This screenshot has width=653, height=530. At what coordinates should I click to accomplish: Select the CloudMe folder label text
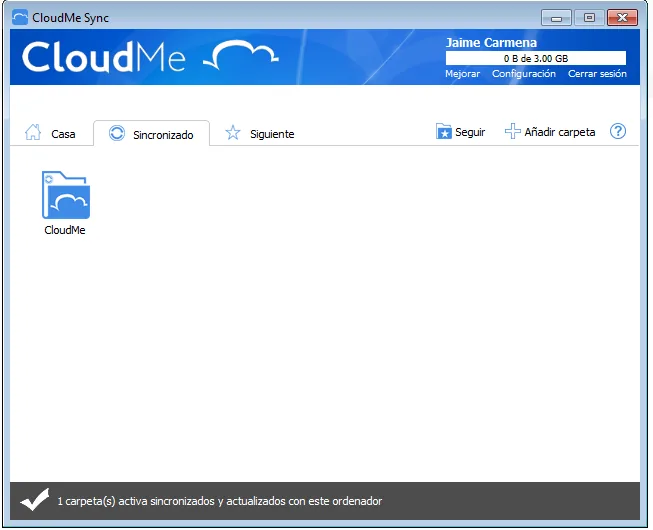coord(65,230)
